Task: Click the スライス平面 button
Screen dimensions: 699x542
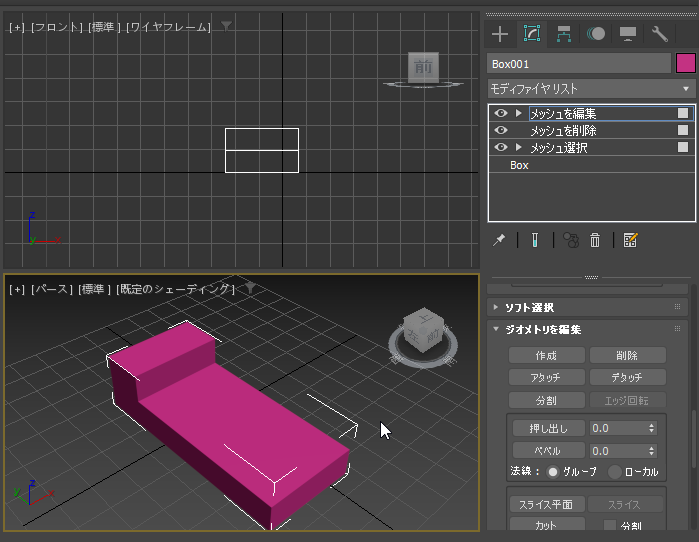Action: point(546,505)
